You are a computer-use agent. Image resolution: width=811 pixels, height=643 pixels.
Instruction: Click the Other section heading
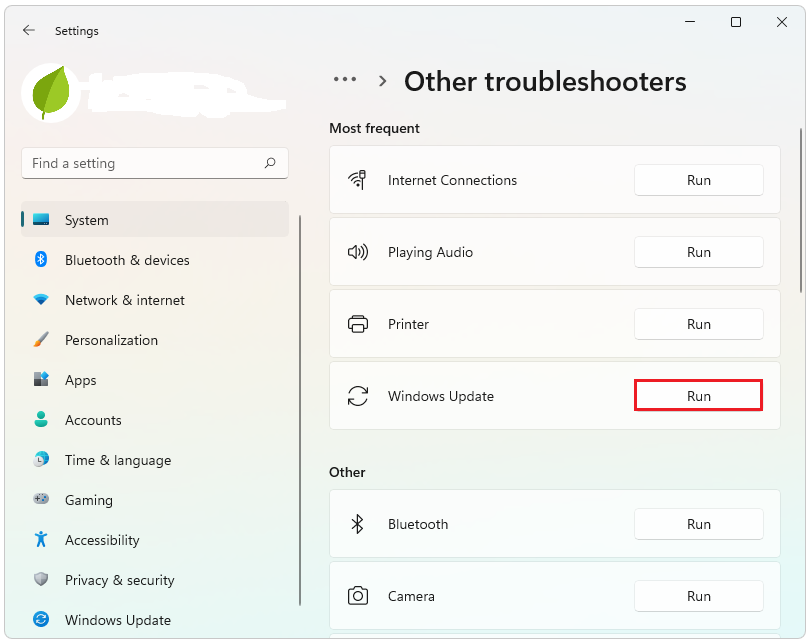(x=347, y=472)
